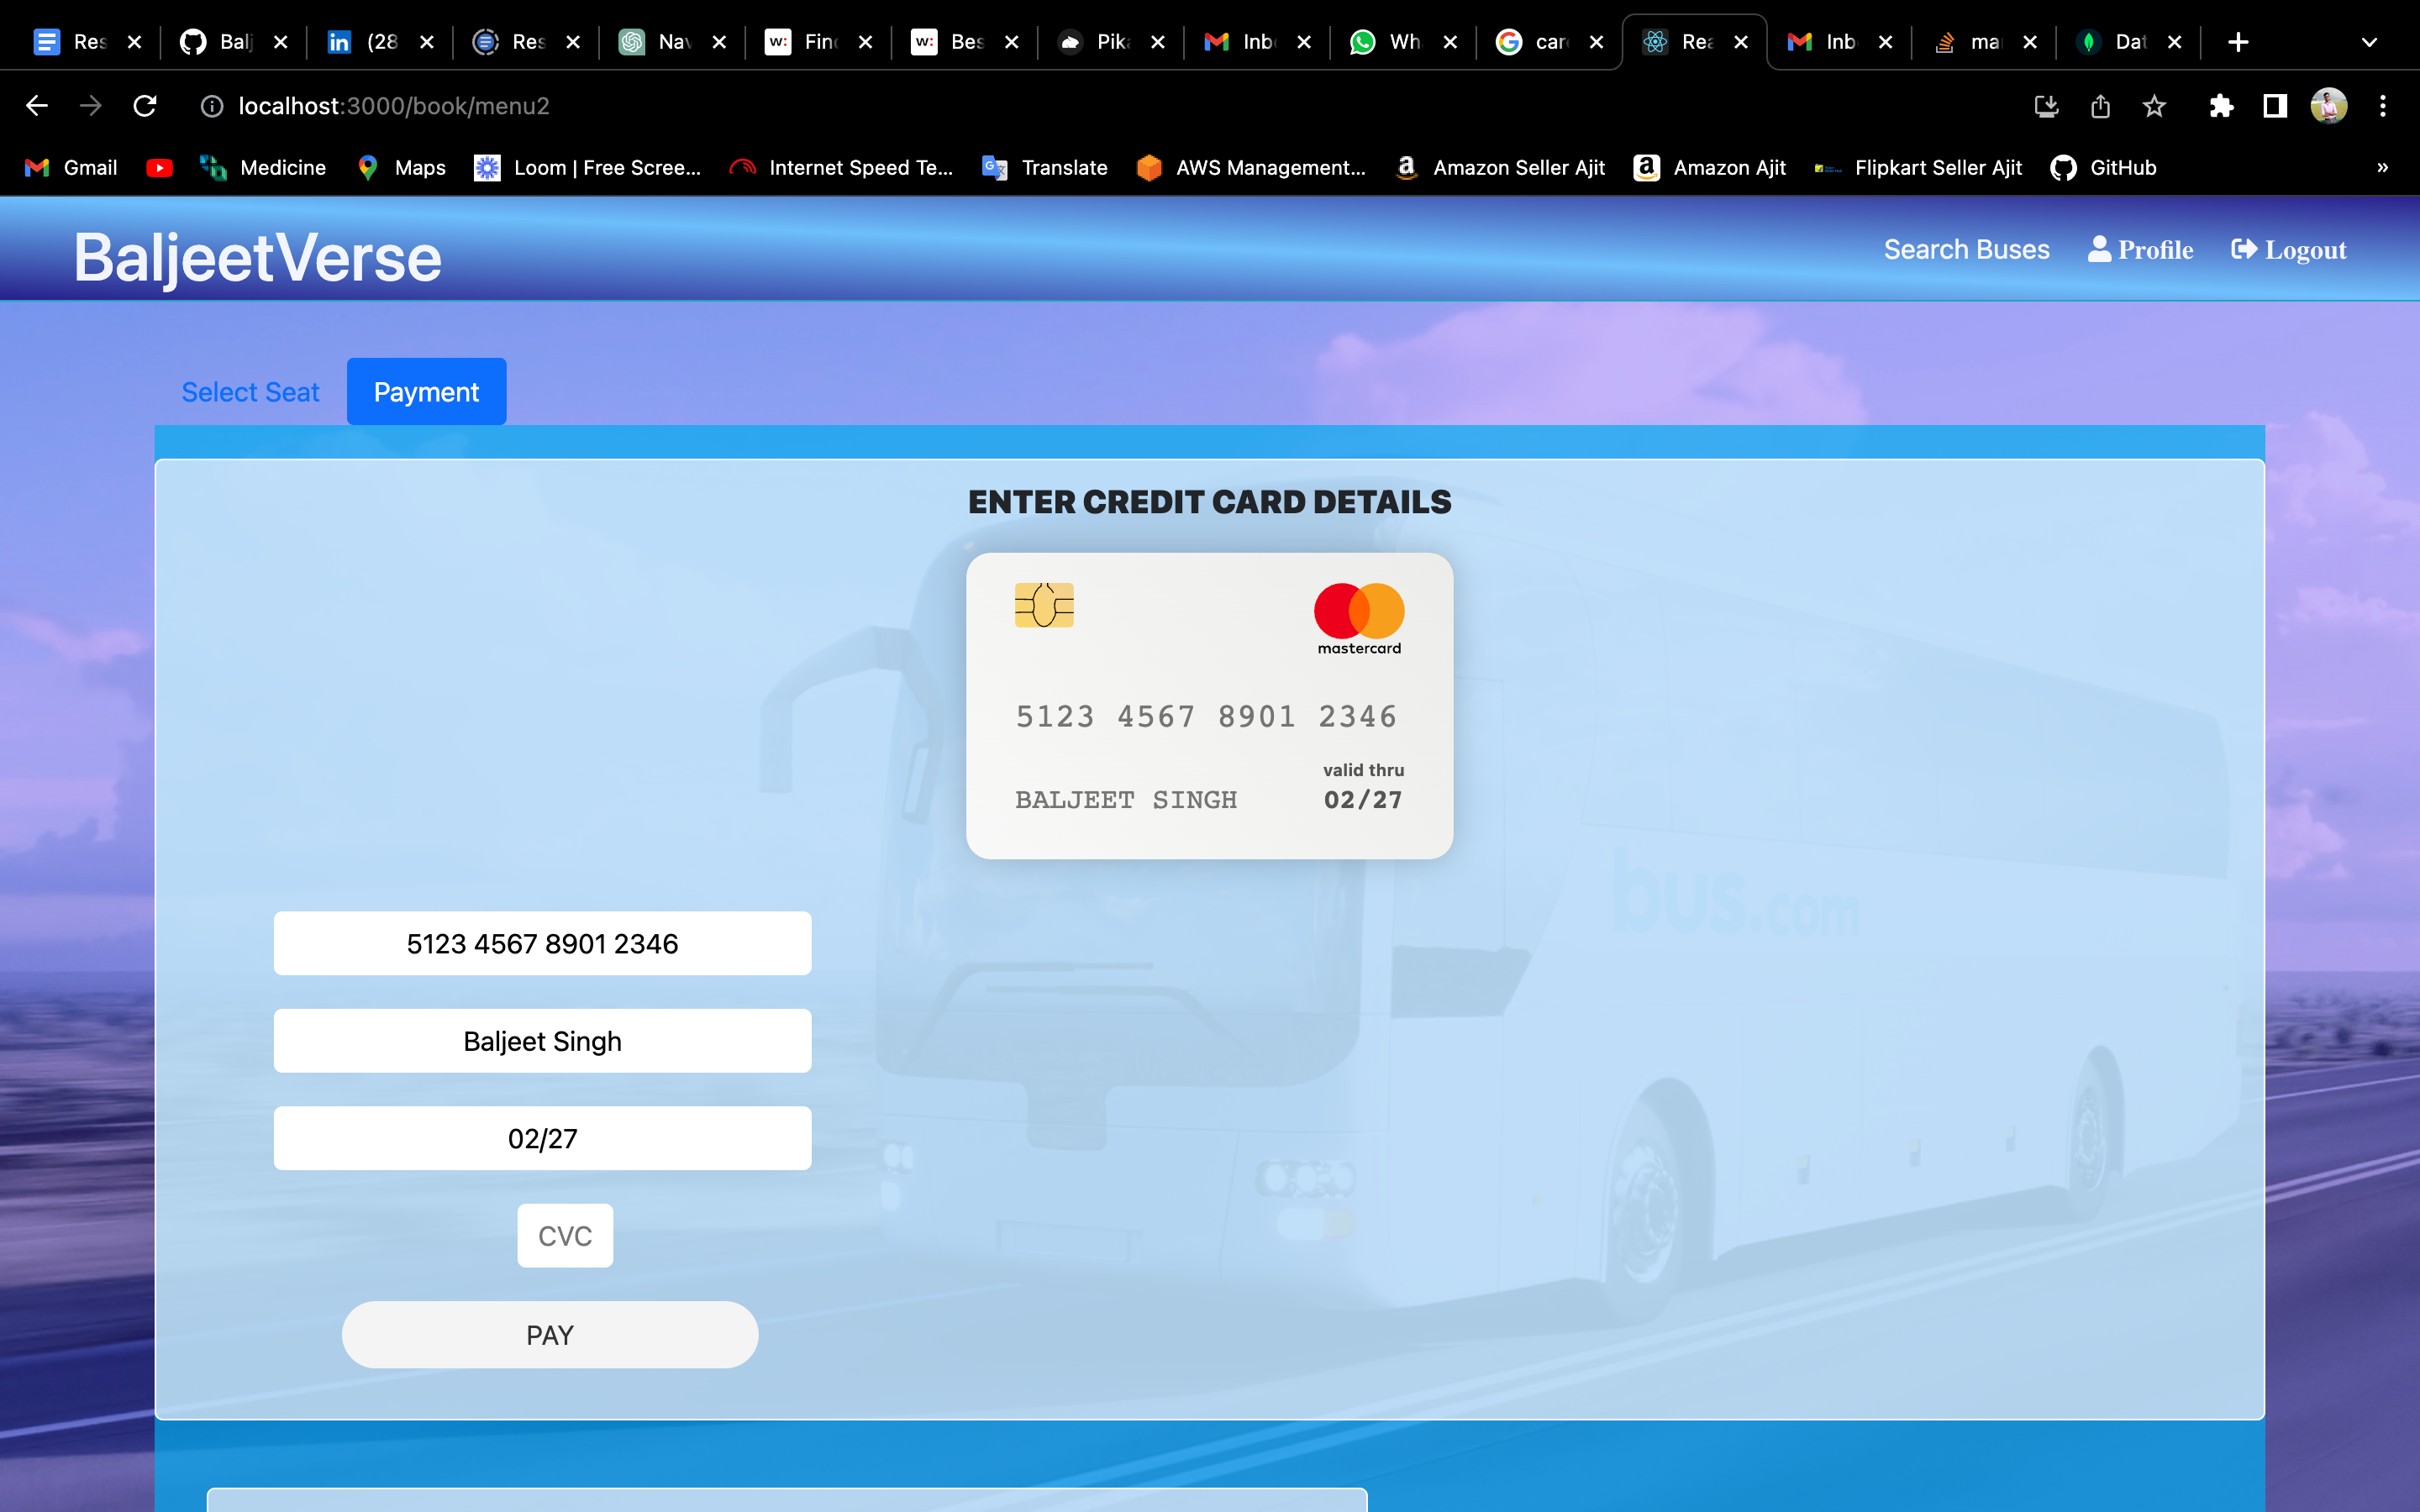
Task: Click the Chrome profile avatar
Action: click(2329, 106)
